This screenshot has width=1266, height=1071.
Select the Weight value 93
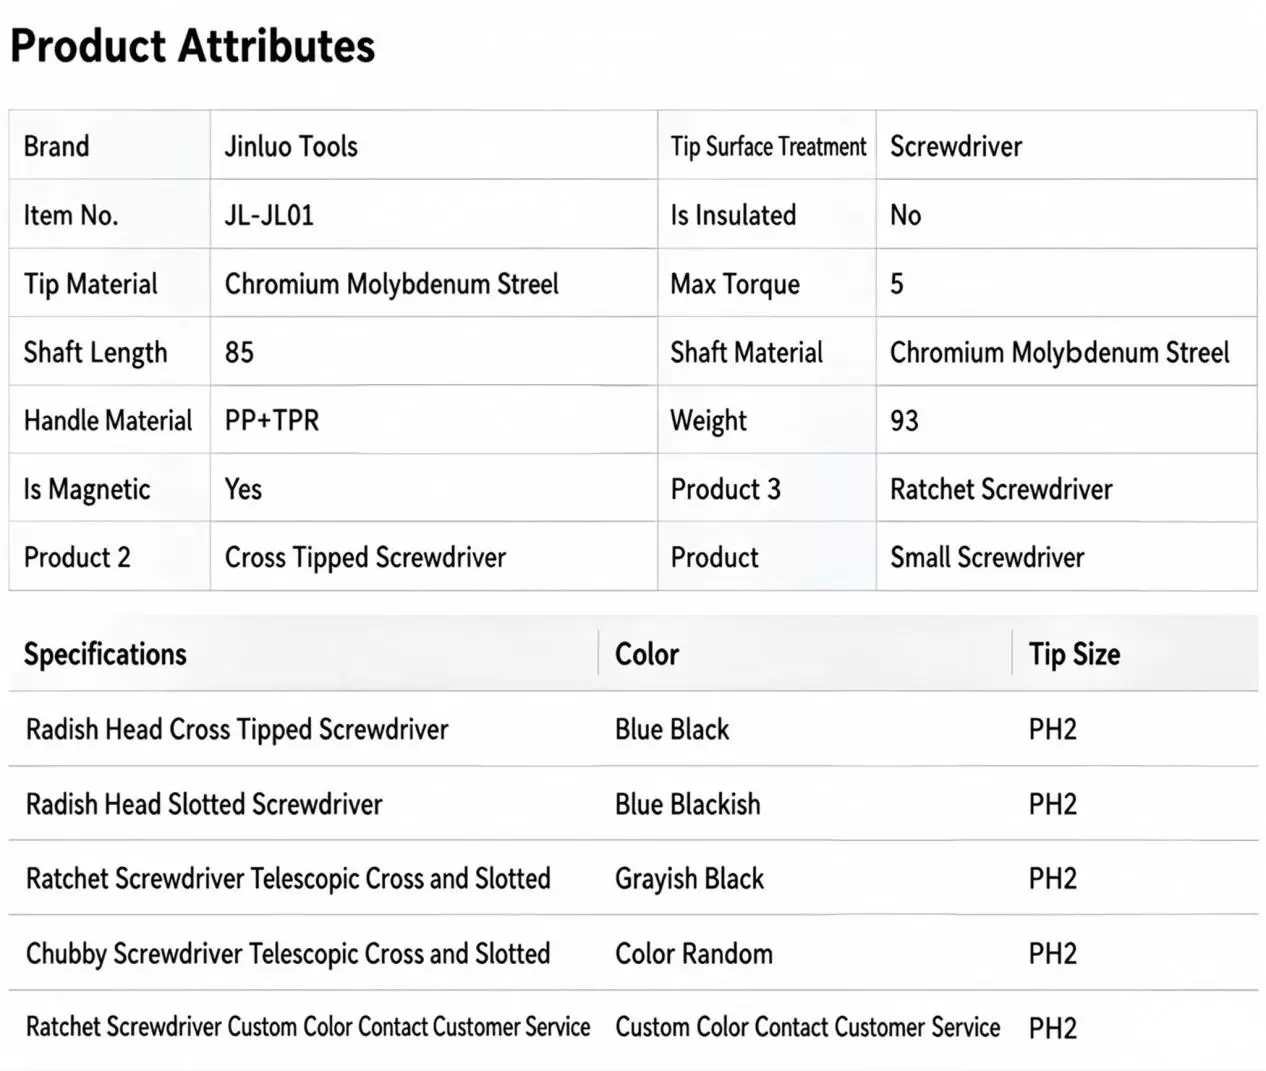coord(904,420)
